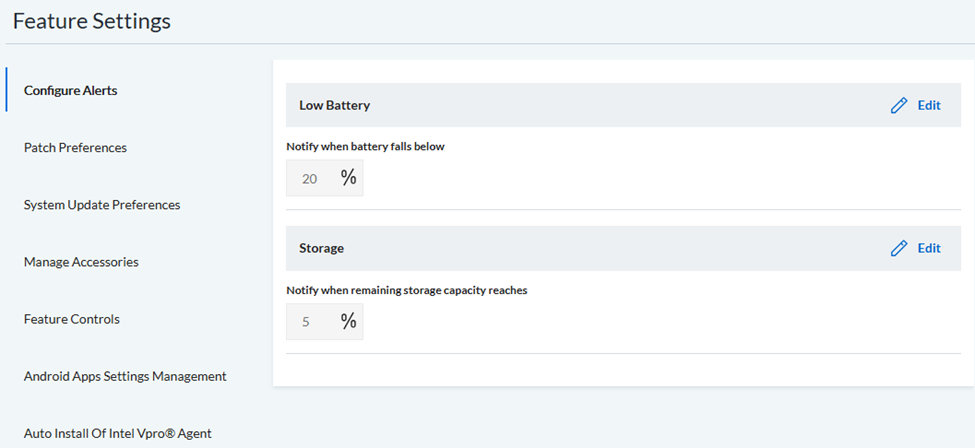Click the 'Notify when battery falls below' label
975x448 pixels.
coord(366,147)
